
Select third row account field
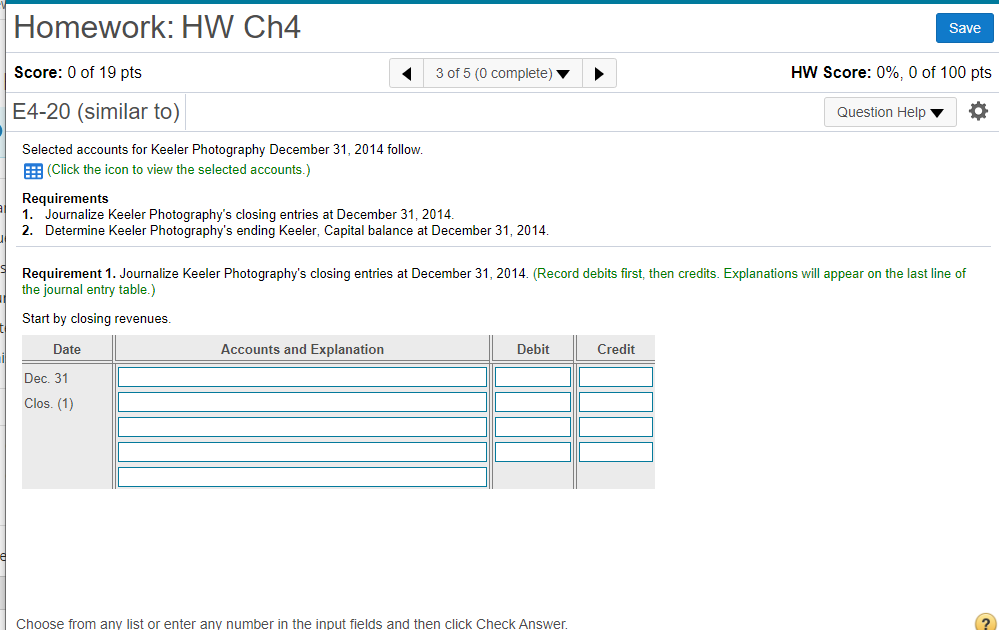click(302, 427)
